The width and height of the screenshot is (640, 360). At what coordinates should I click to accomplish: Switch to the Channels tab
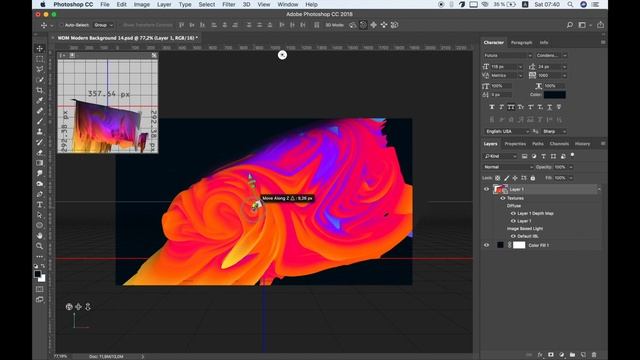pyautogui.click(x=559, y=144)
